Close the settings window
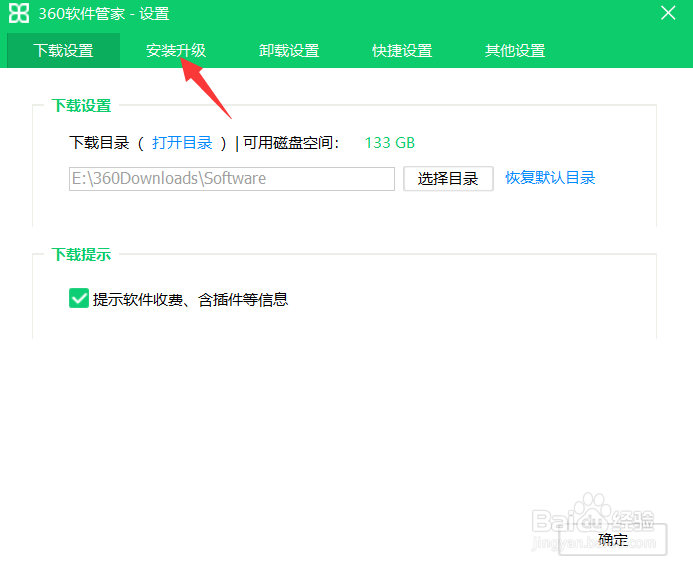Image resolution: width=693 pixels, height=567 pixels. tap(668, 13)
